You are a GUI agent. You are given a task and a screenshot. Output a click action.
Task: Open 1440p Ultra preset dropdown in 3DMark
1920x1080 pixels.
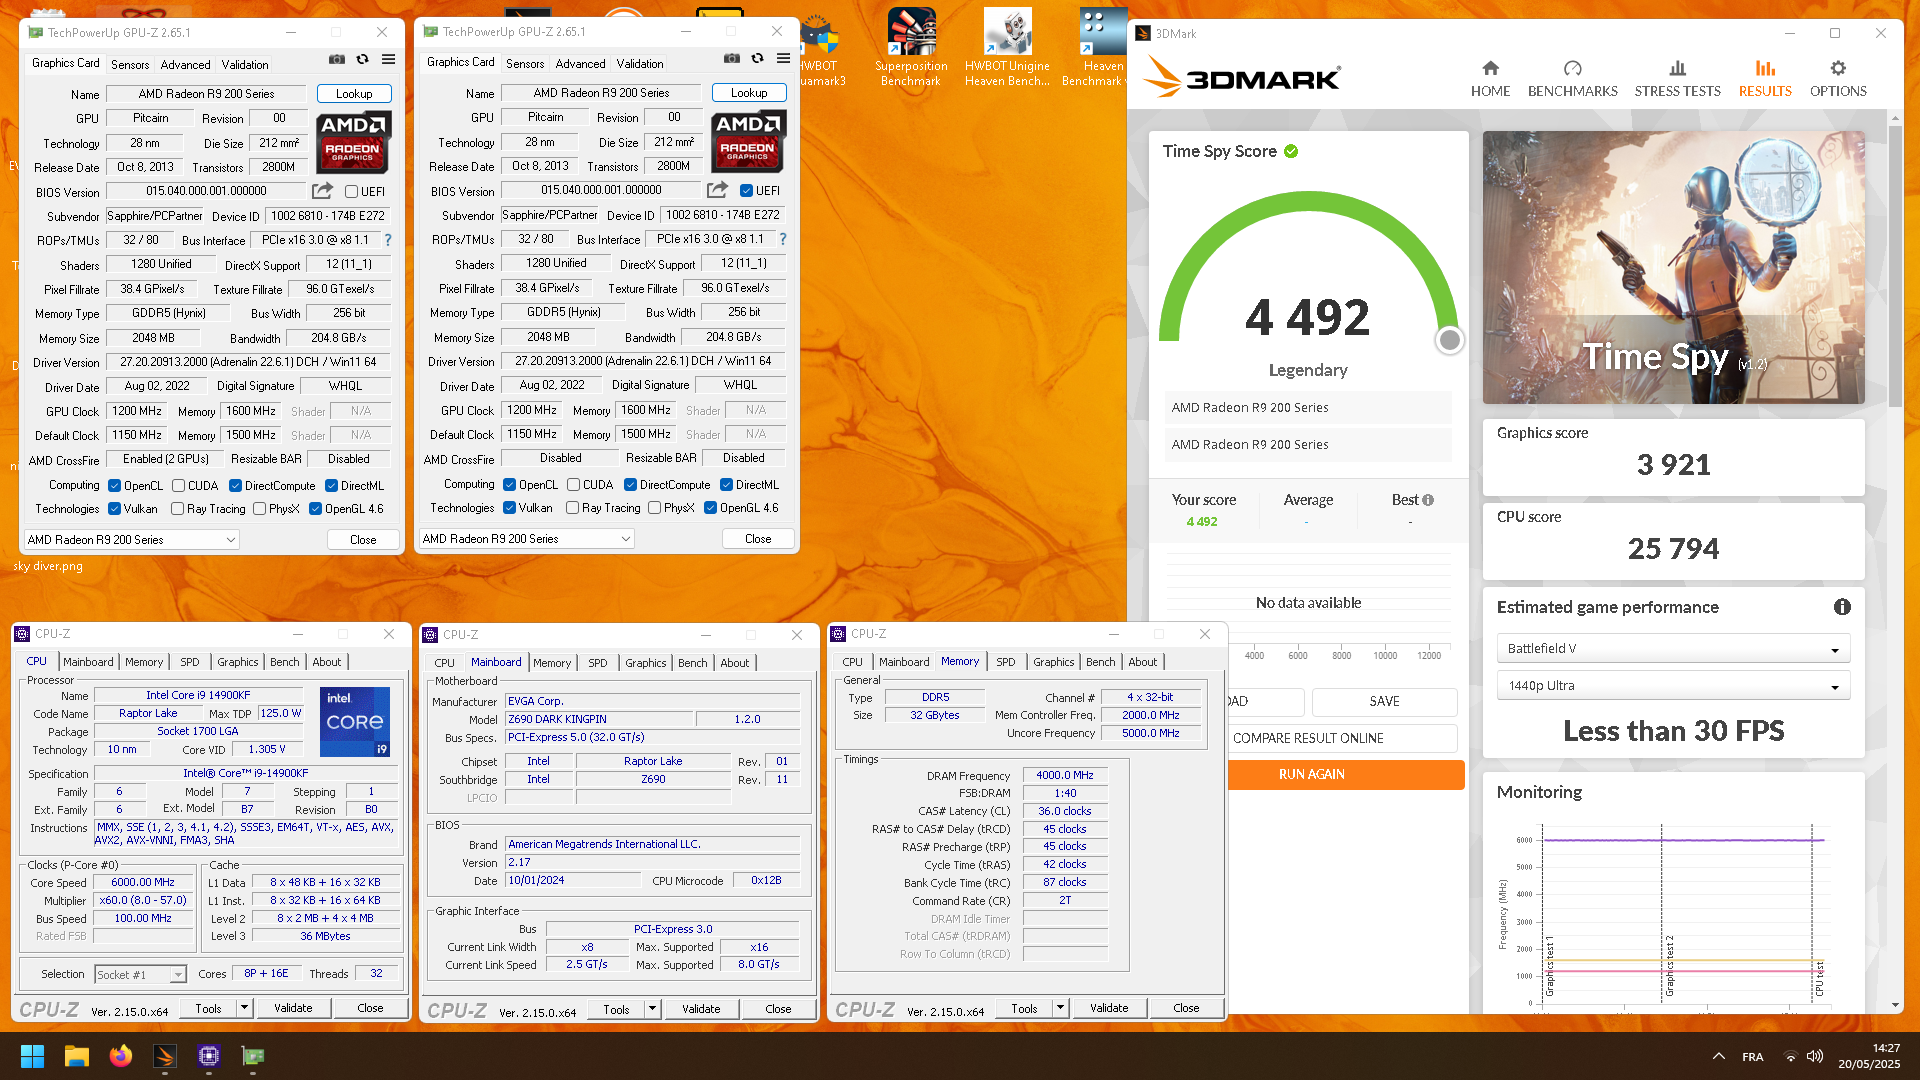pyautogui.click(x=1673, y=686)
